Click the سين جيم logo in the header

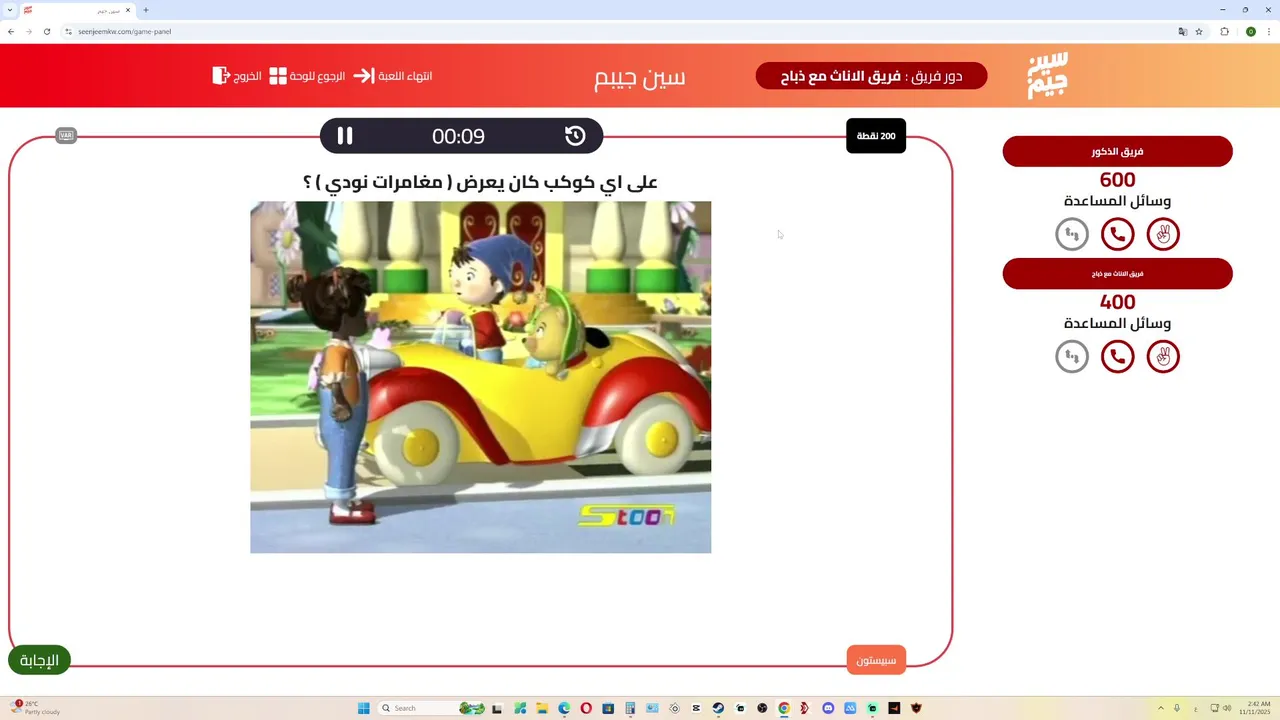pos(1048,75)
